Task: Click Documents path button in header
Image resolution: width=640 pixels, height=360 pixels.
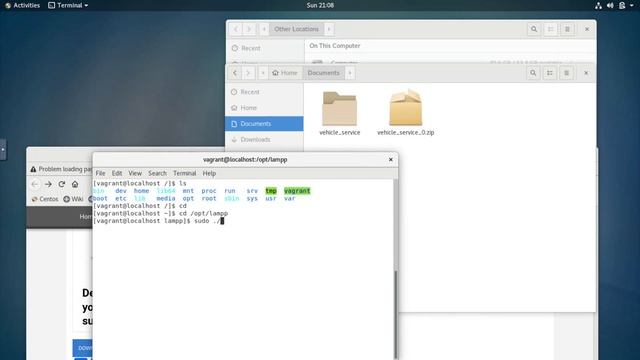Action: pos(323,73)
